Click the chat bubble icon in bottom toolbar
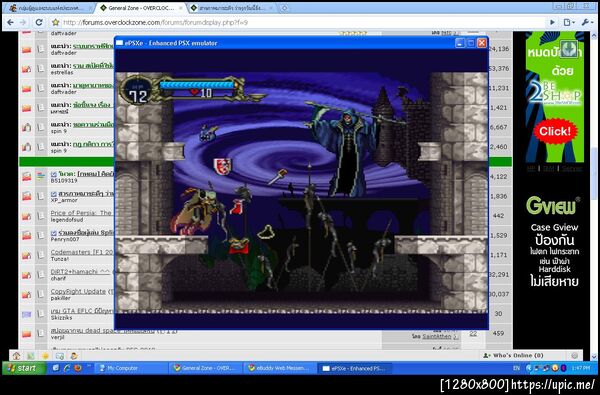600x395 pixels. tap(60, 356)
